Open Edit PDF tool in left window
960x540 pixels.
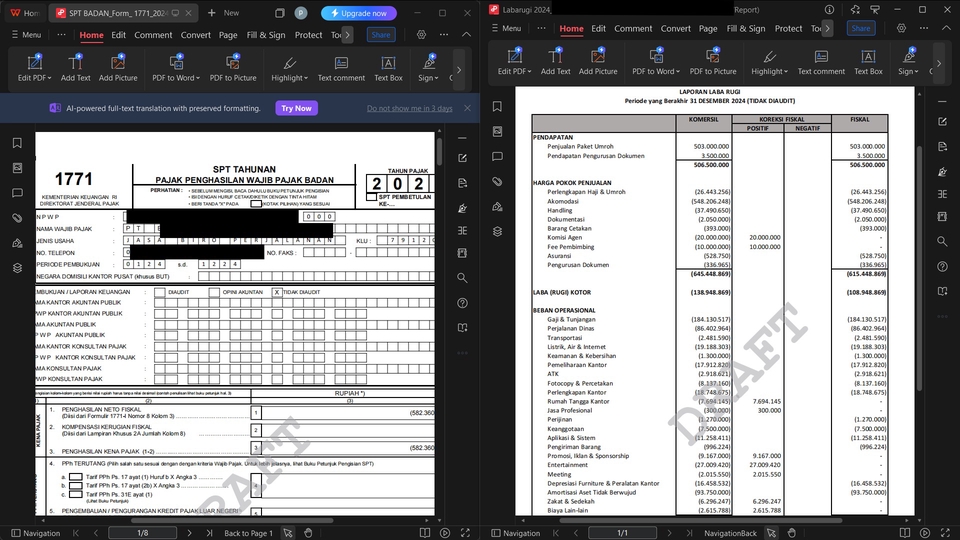click(x=34, y=67)
